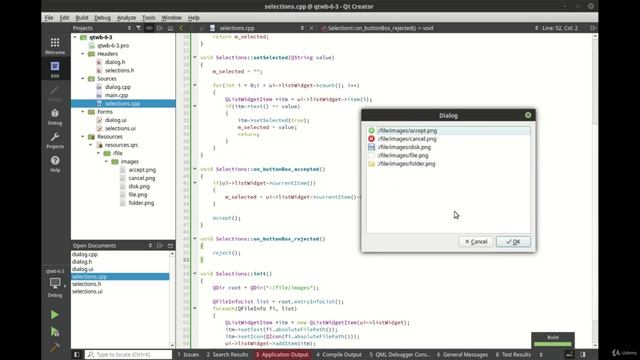Collapse the qtwb-6-3 project node

click(x=75, y=37)
